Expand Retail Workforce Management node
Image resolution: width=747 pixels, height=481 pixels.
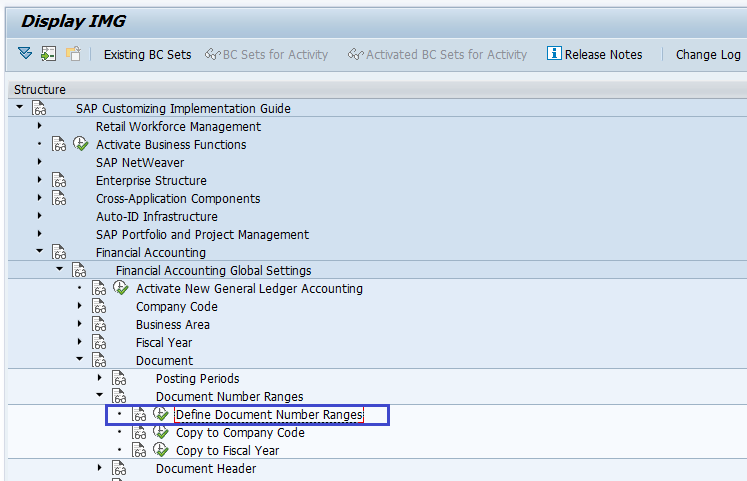tap(40, 126)
